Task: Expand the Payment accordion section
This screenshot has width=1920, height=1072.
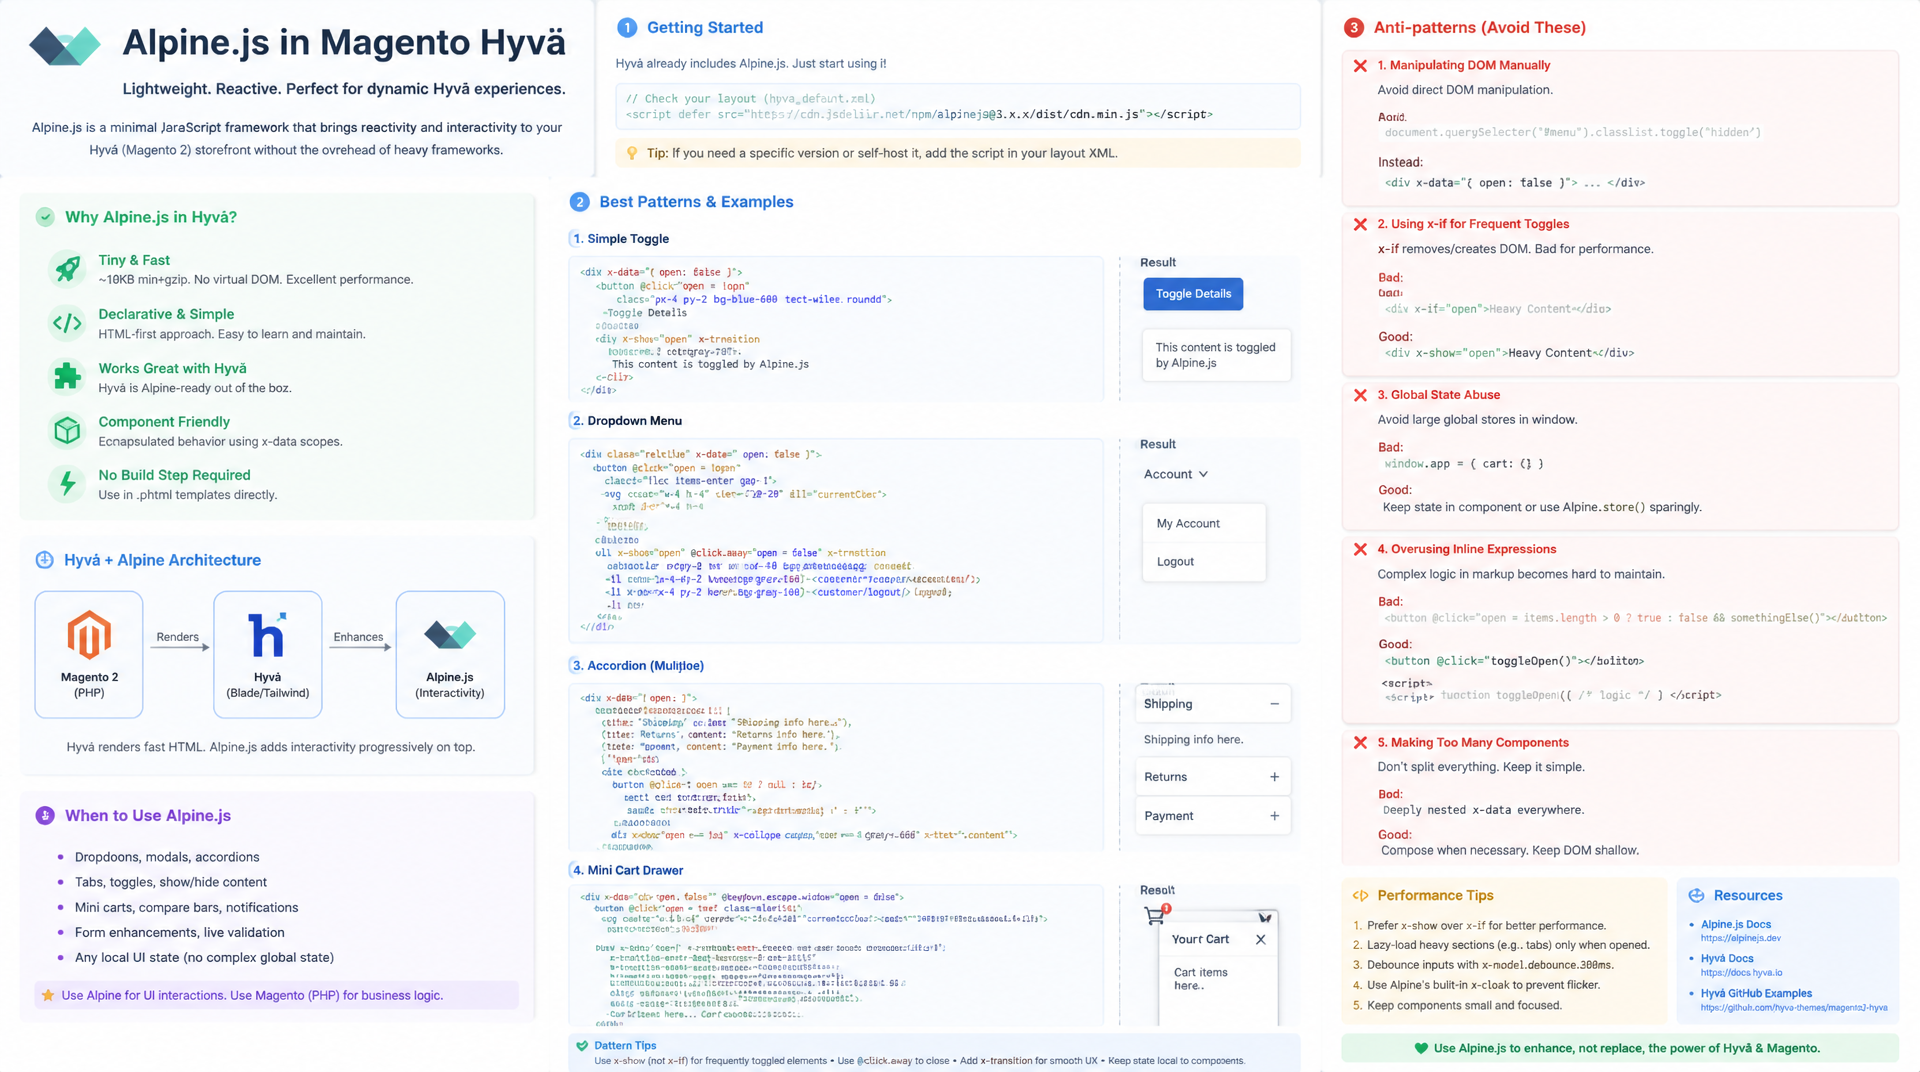Action: 1213,816
